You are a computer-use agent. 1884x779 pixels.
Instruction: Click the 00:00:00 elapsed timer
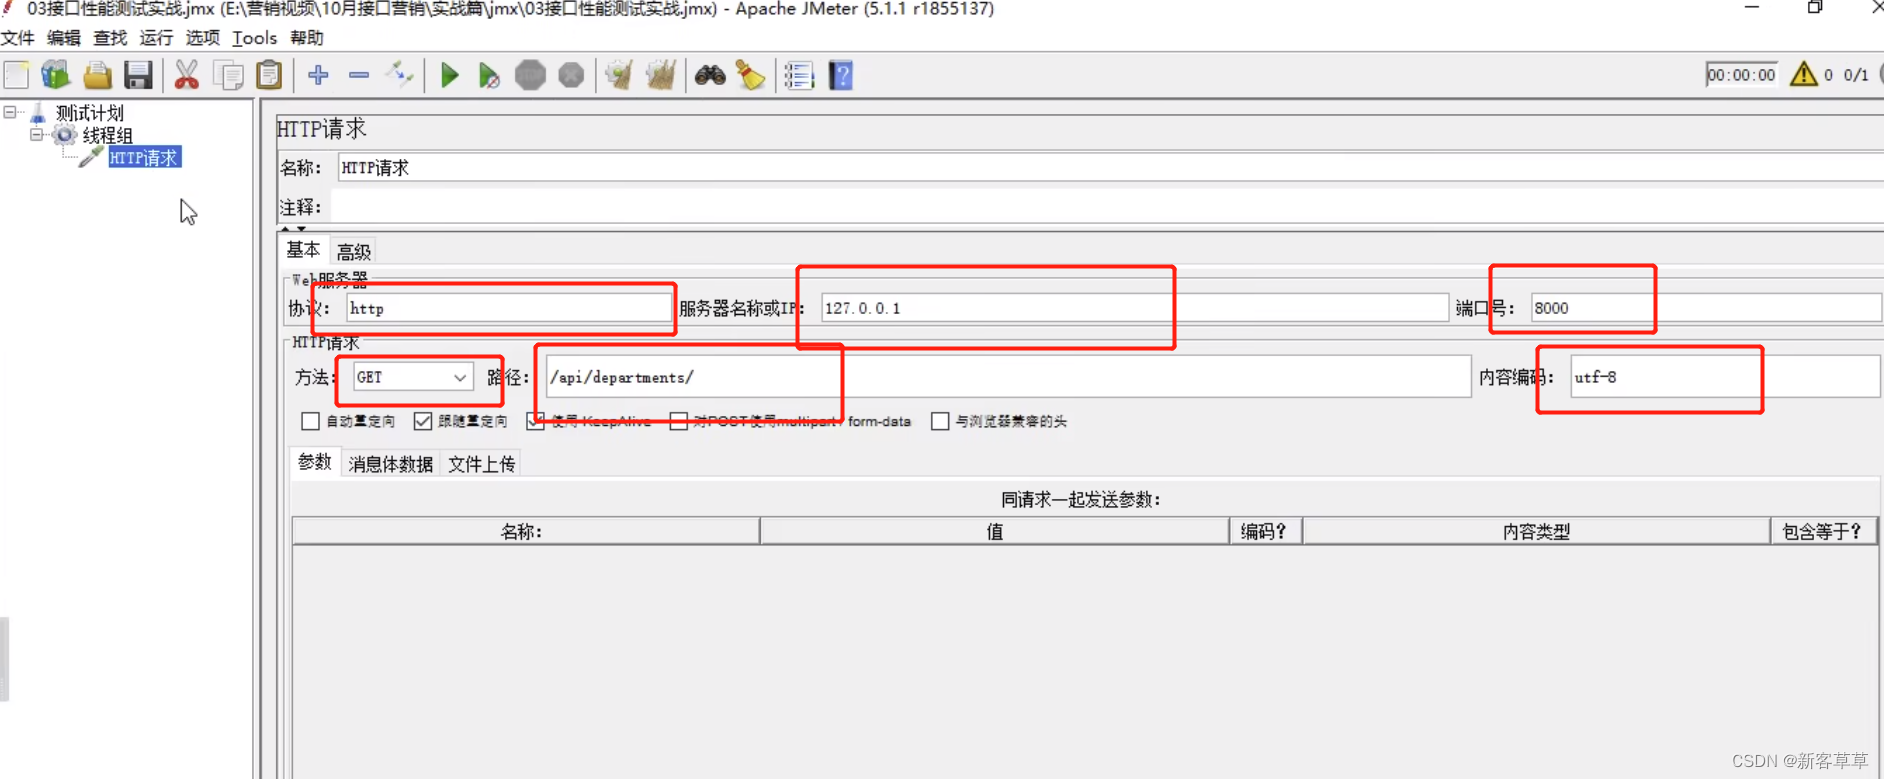pos(1741,75)
